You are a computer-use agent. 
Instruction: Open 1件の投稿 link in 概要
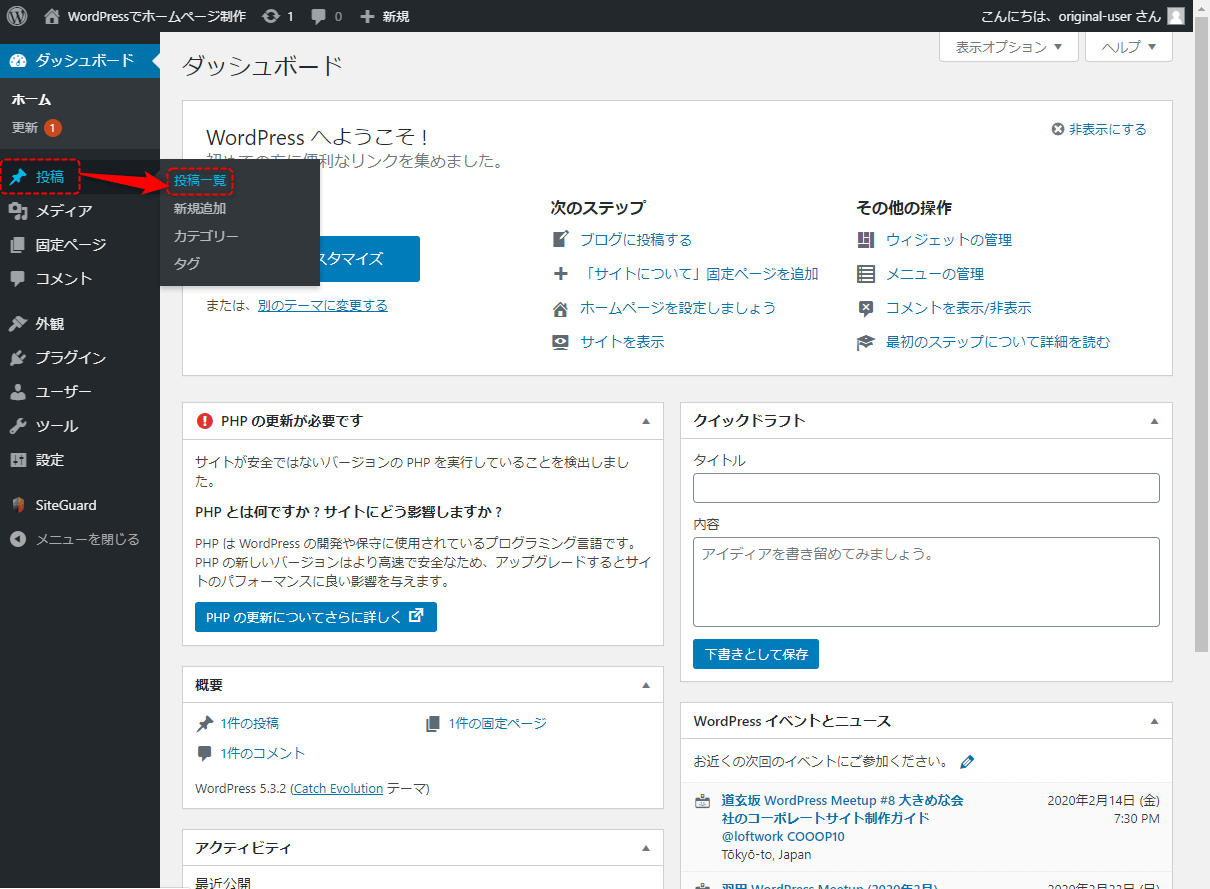coord(250,723)
